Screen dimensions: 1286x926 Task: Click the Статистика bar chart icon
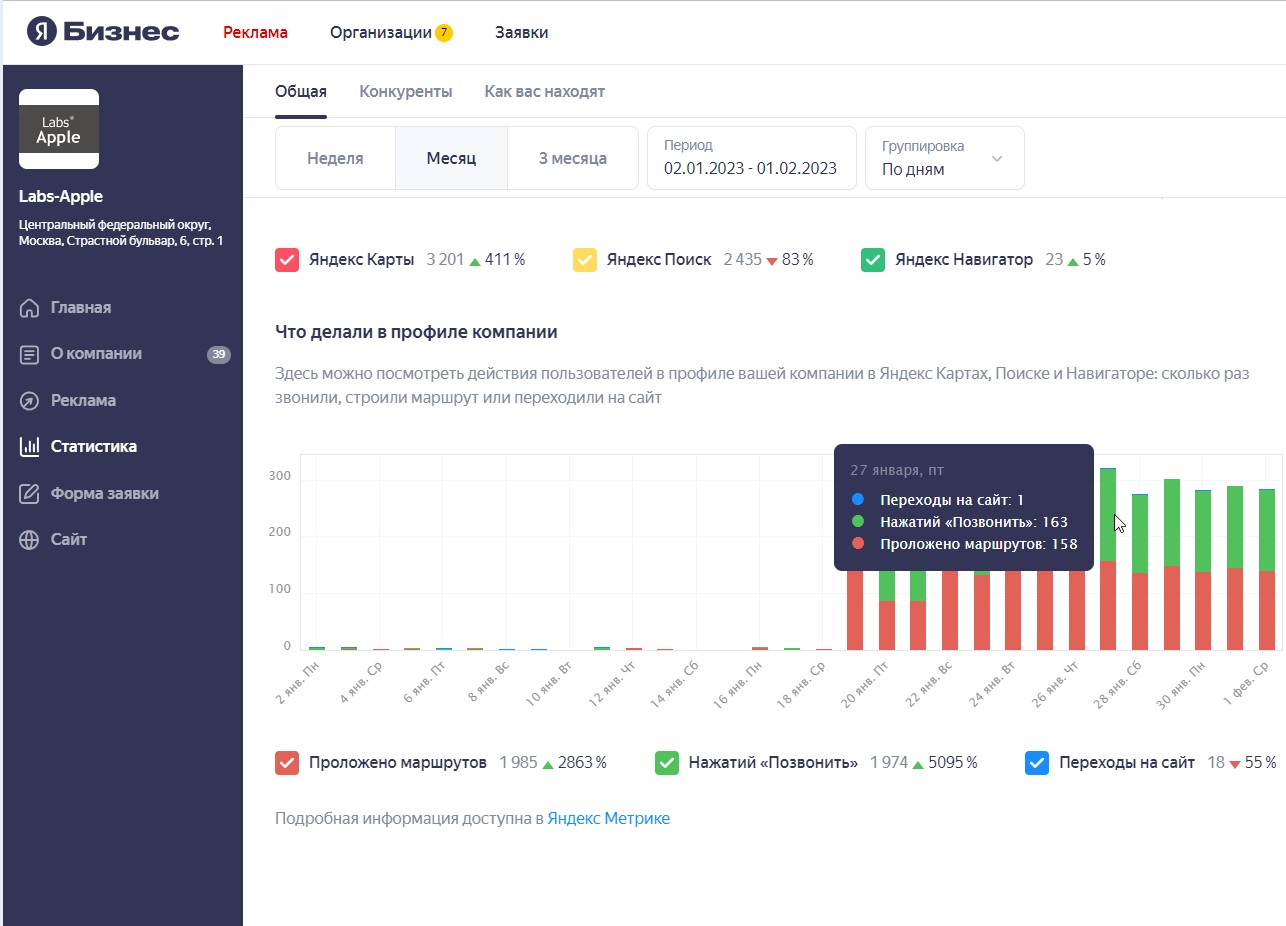[30, 447]
